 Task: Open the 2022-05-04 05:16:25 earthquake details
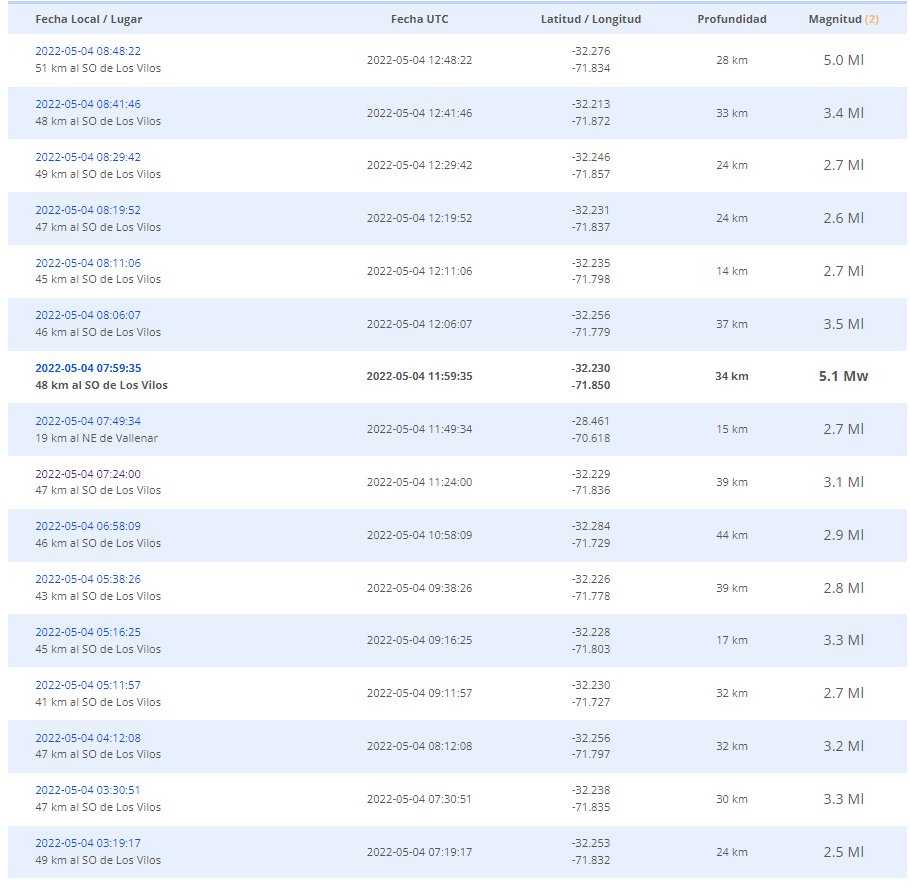coord(88,632)
